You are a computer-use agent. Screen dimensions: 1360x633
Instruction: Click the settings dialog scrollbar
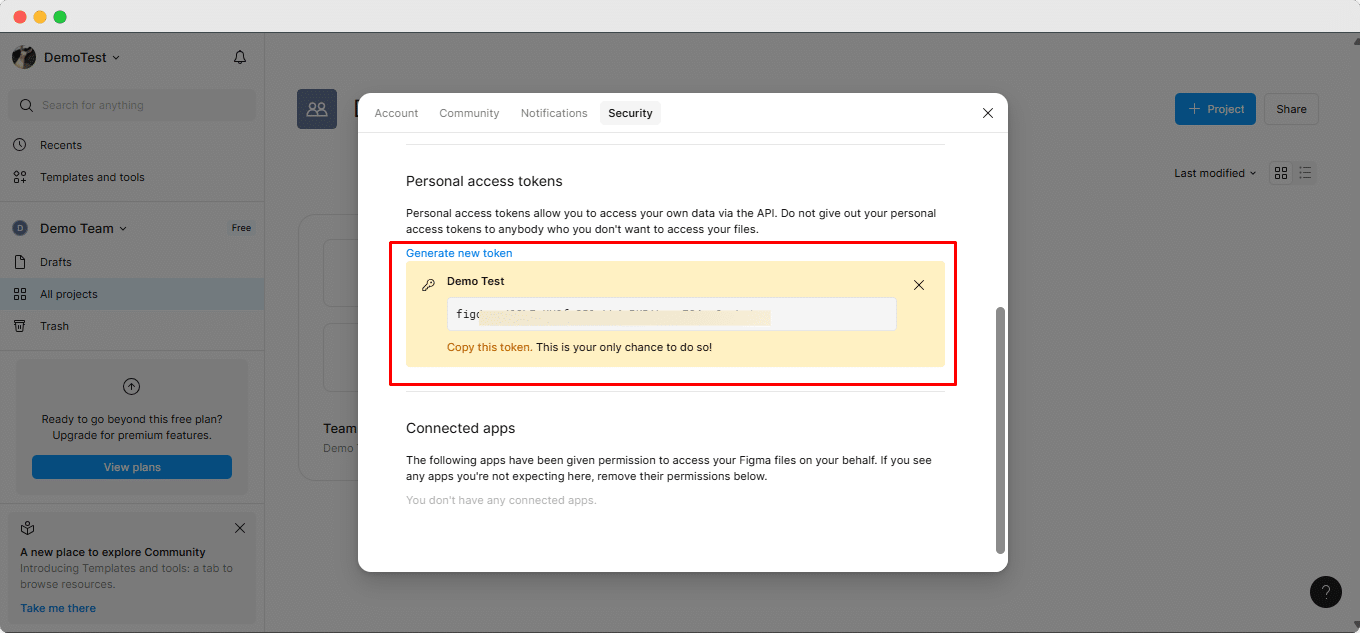click(x=1000, y=430)
